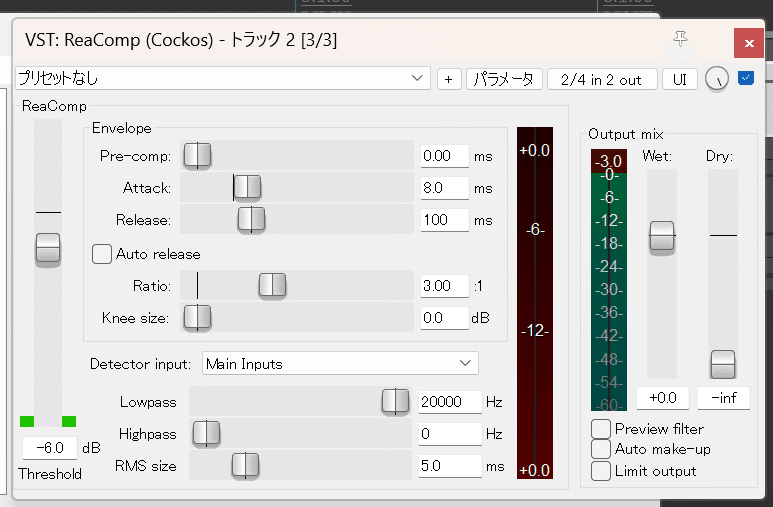Viewport: 773px width, 507px height.
Task: Open the Detector input Main Inputs dropdown
Action: [x=340, y=363]
